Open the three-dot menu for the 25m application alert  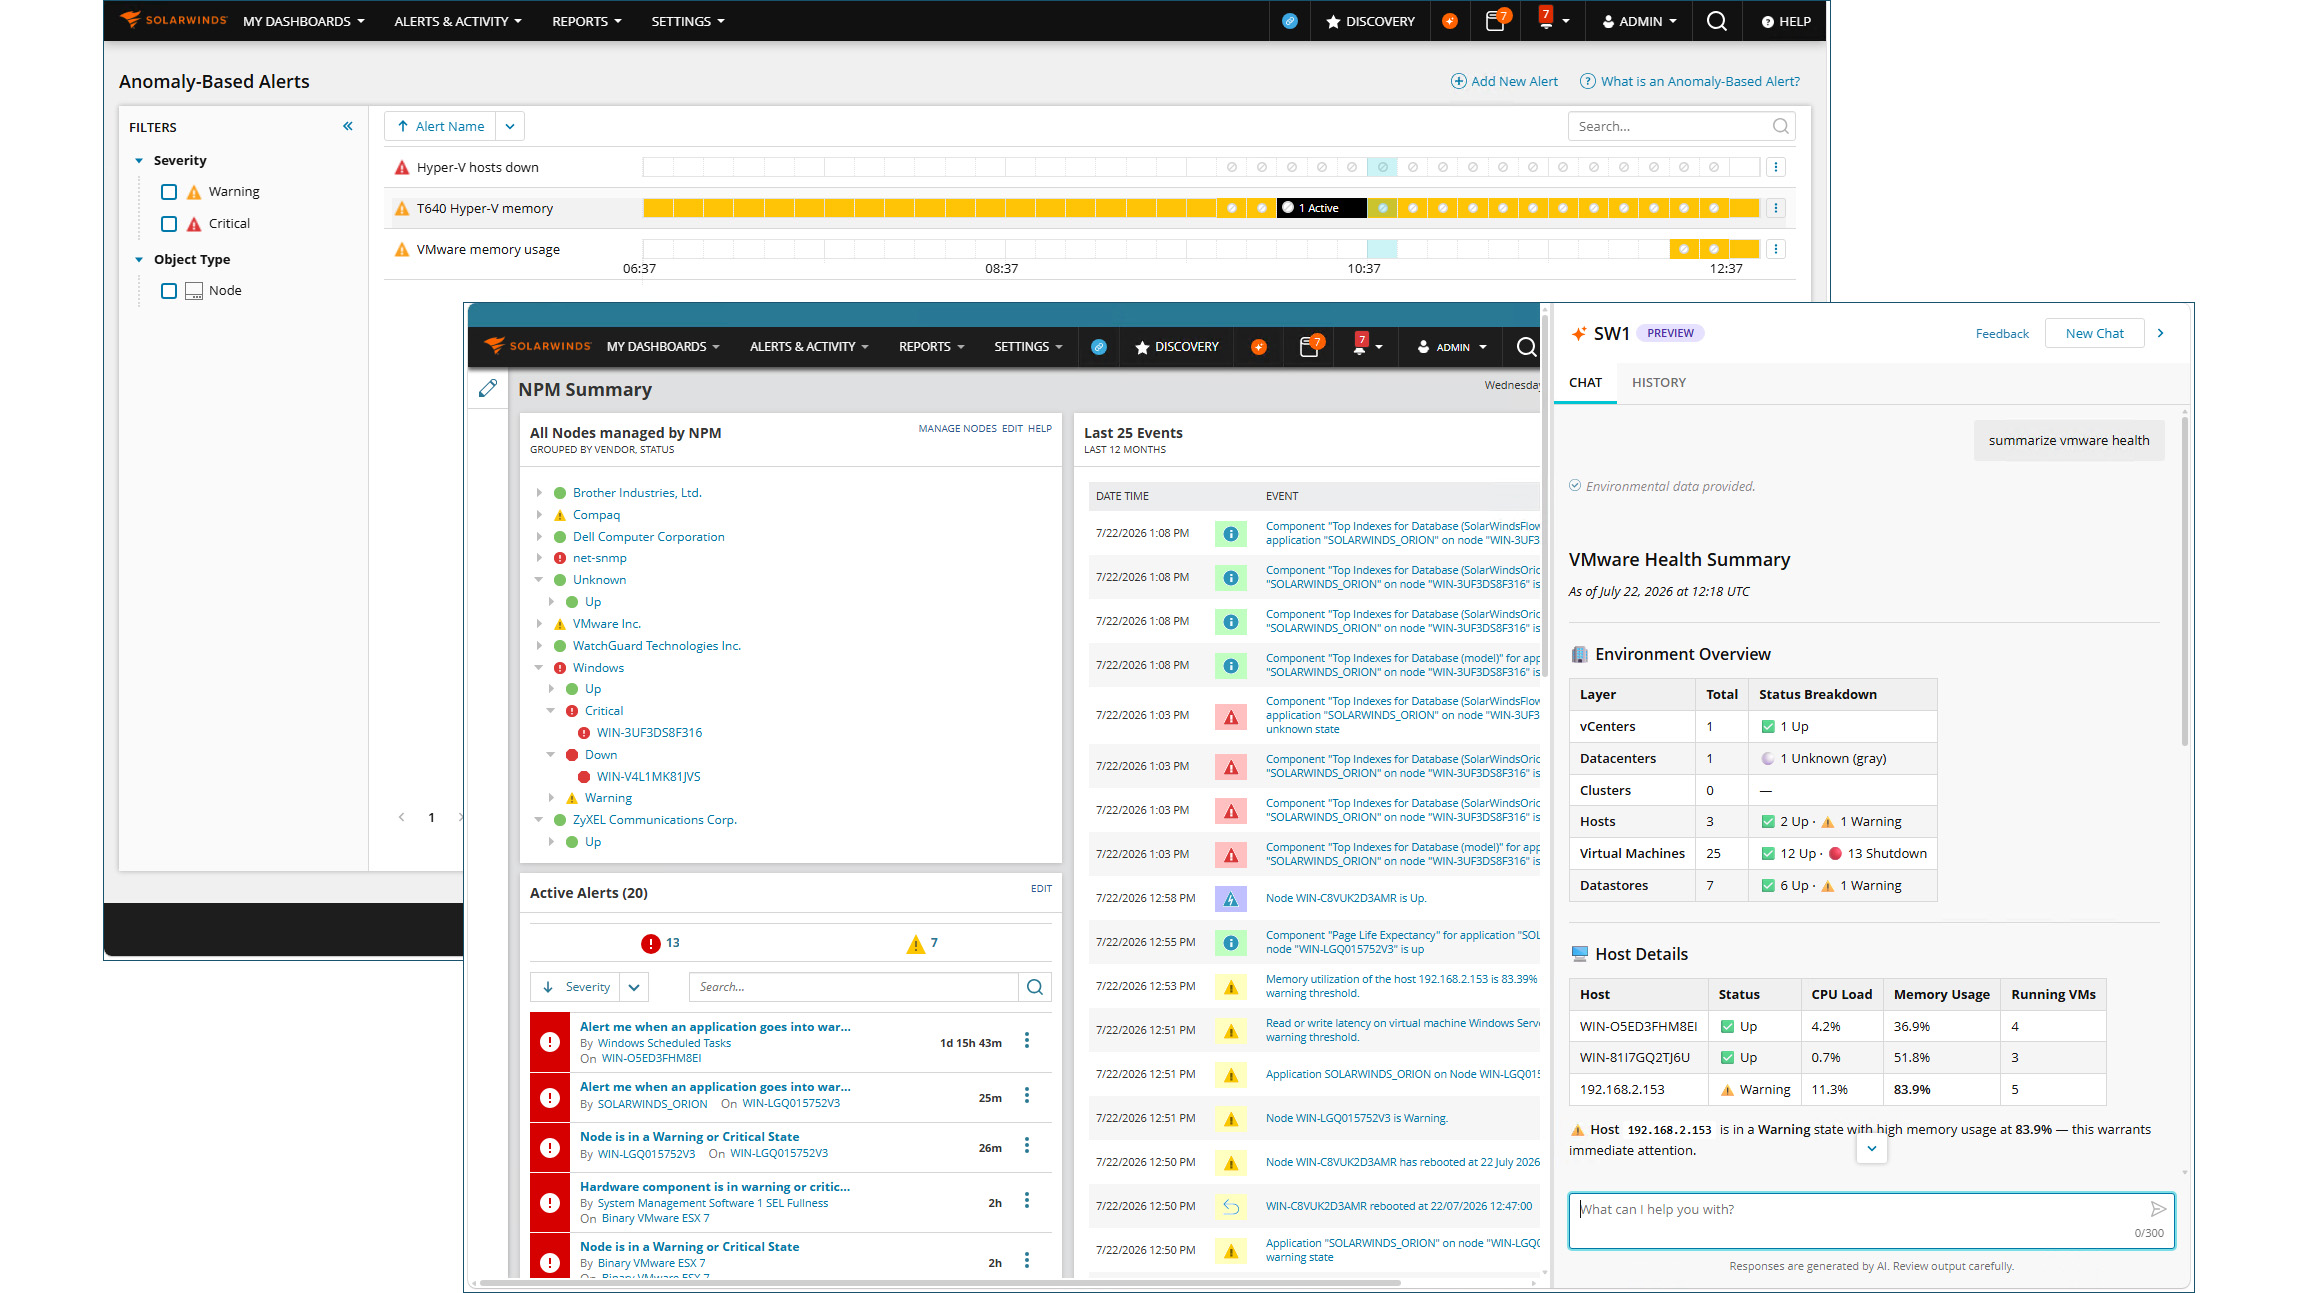tap(1027, 1096)
